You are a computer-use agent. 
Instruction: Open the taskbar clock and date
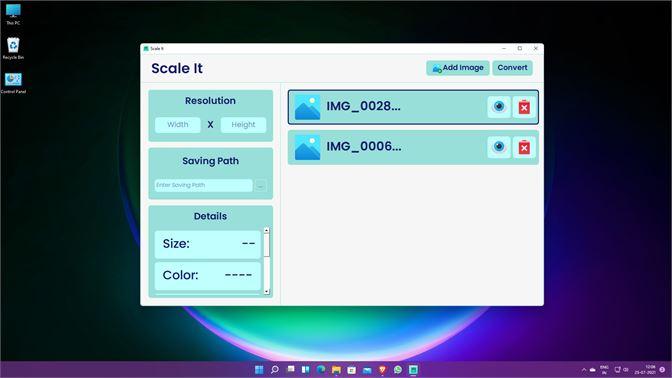click(645, 370)
